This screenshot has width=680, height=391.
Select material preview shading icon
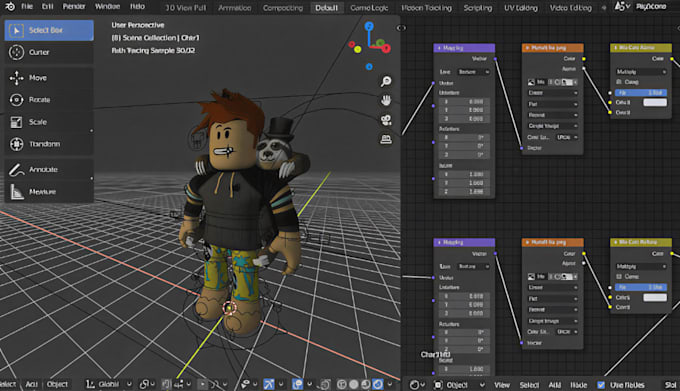[366, 384]
